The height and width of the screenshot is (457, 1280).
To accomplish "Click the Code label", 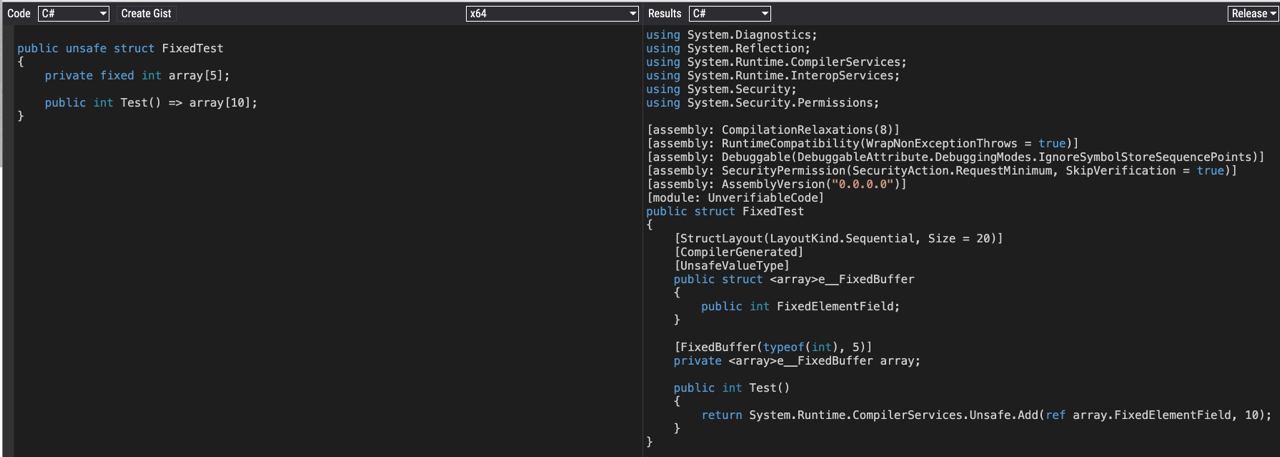I will (x=19, y=14).
